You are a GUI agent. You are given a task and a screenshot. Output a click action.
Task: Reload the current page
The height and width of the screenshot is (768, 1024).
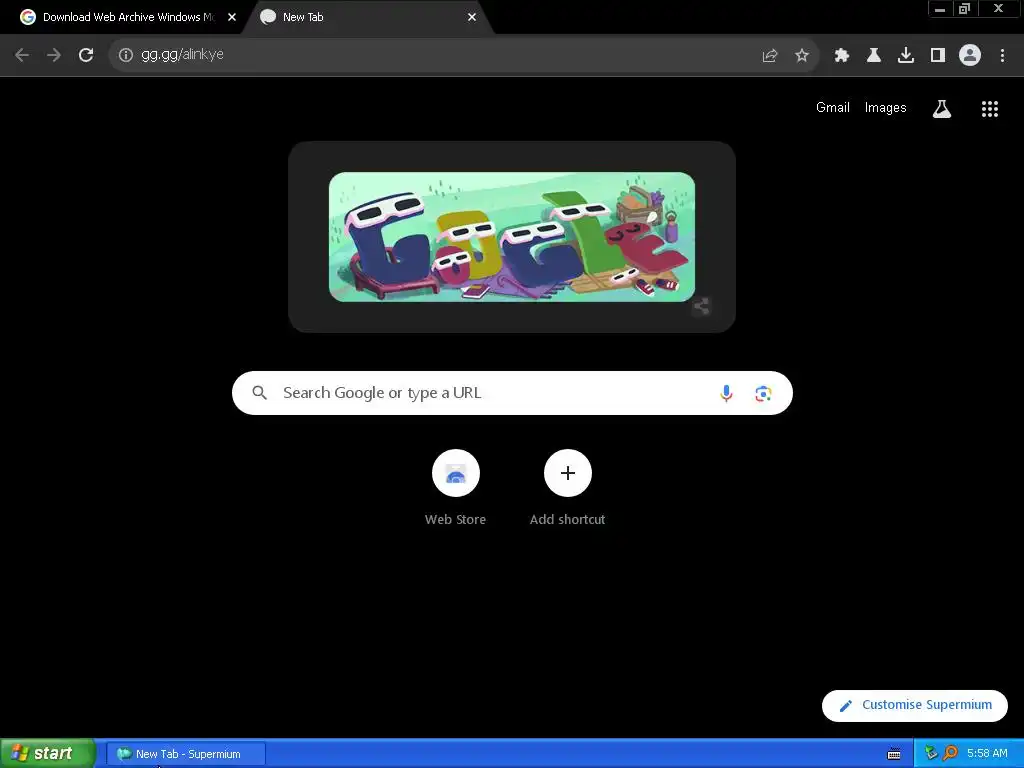click(x=86, y=55)
